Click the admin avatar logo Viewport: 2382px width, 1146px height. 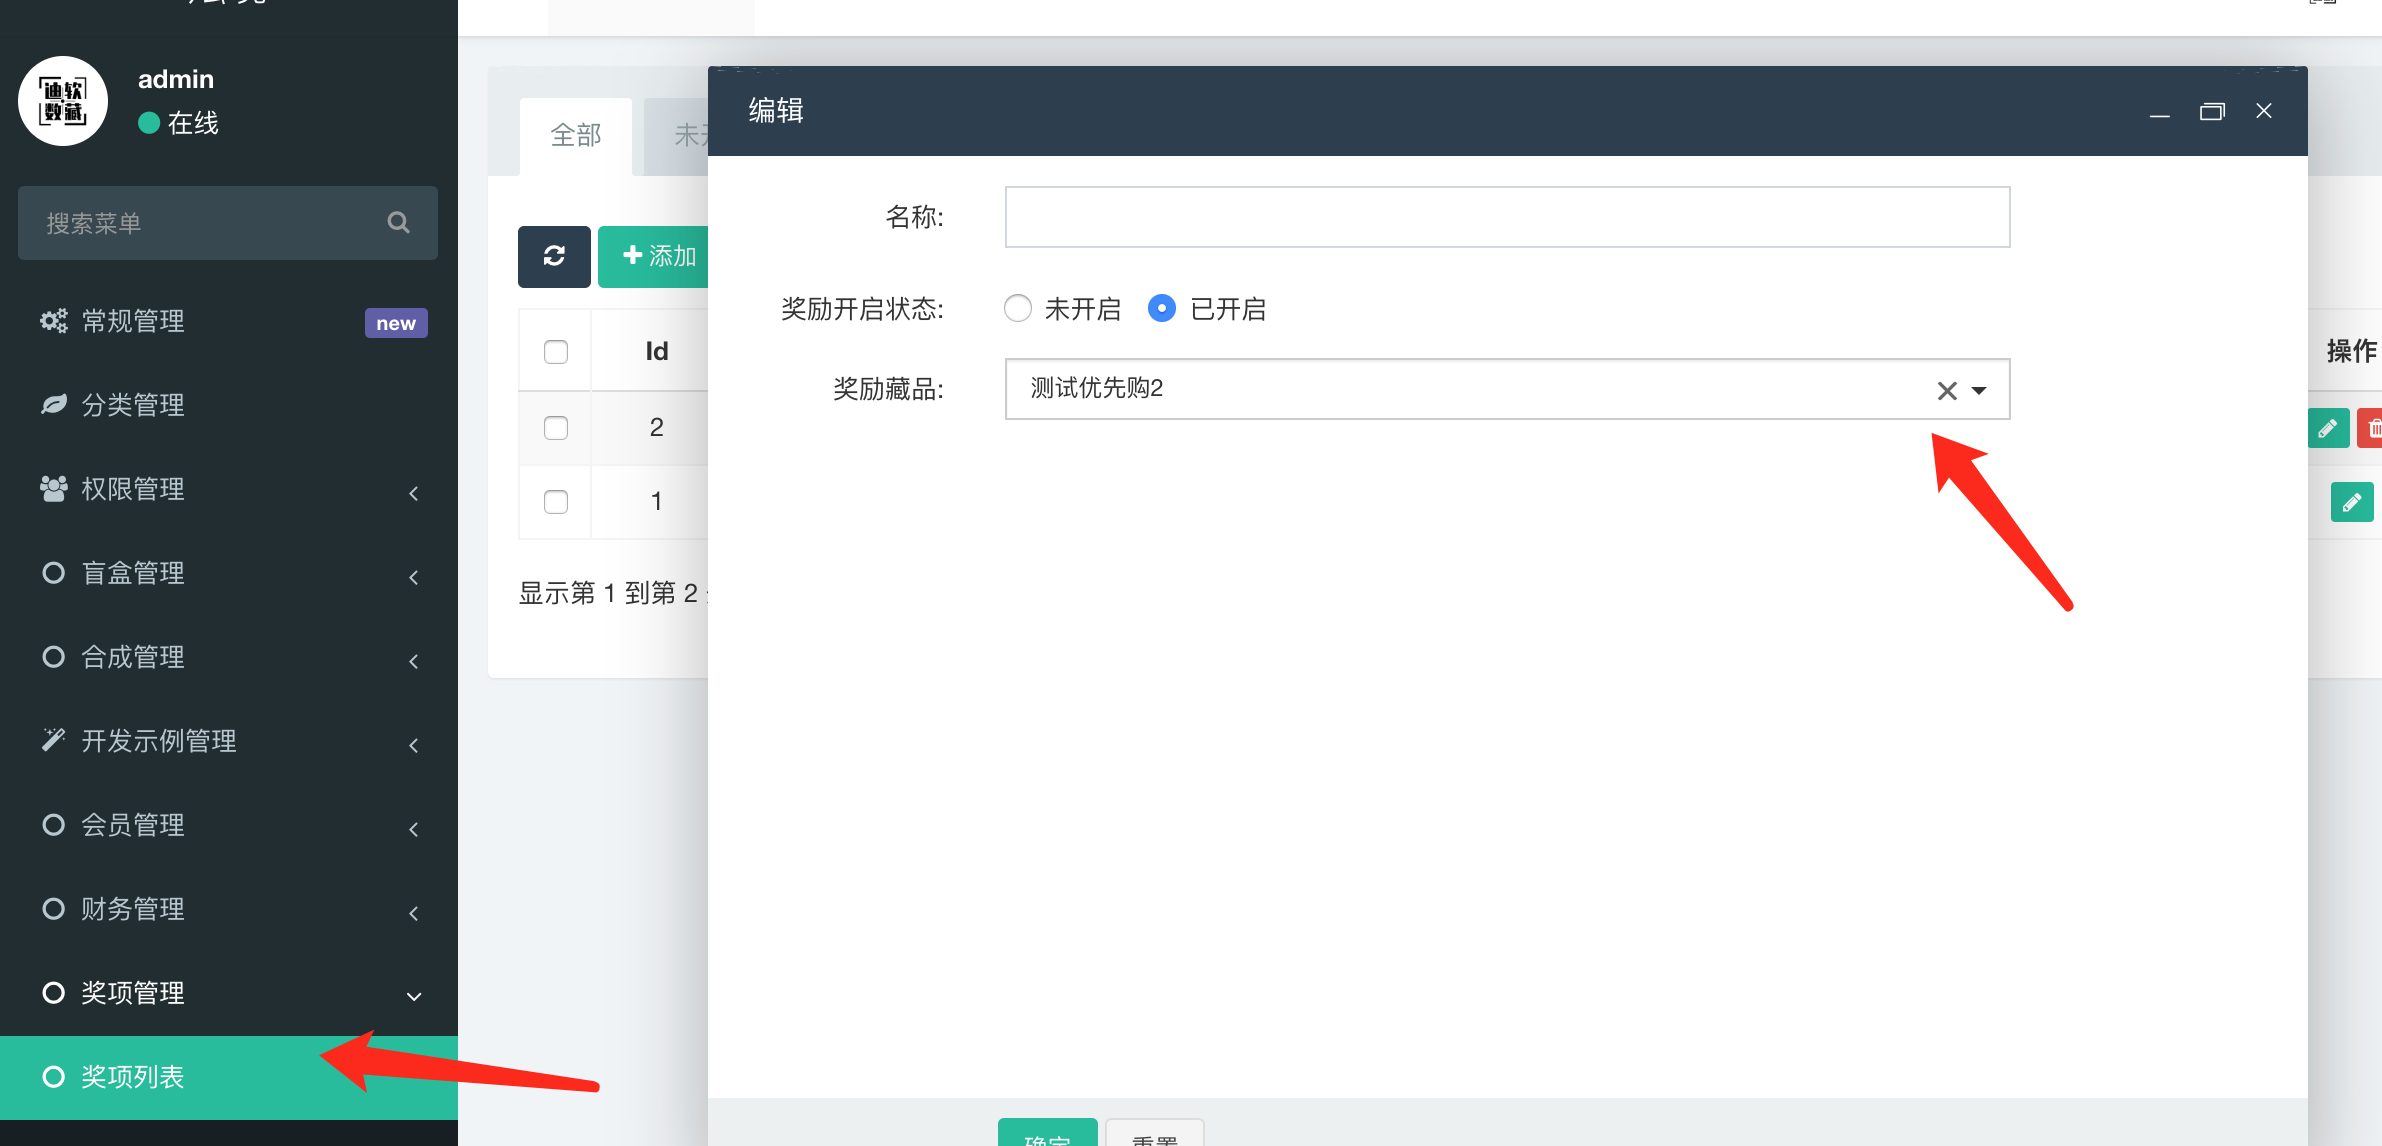click(63, 101)
